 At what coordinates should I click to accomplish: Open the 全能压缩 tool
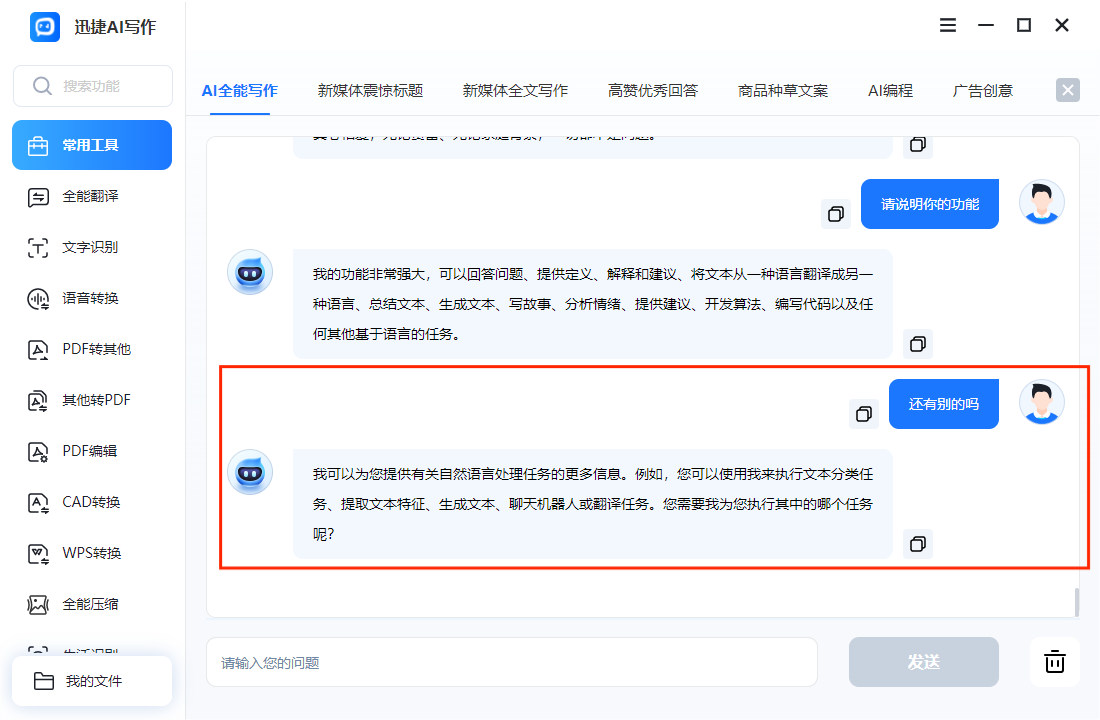click(x=80, y=604)
